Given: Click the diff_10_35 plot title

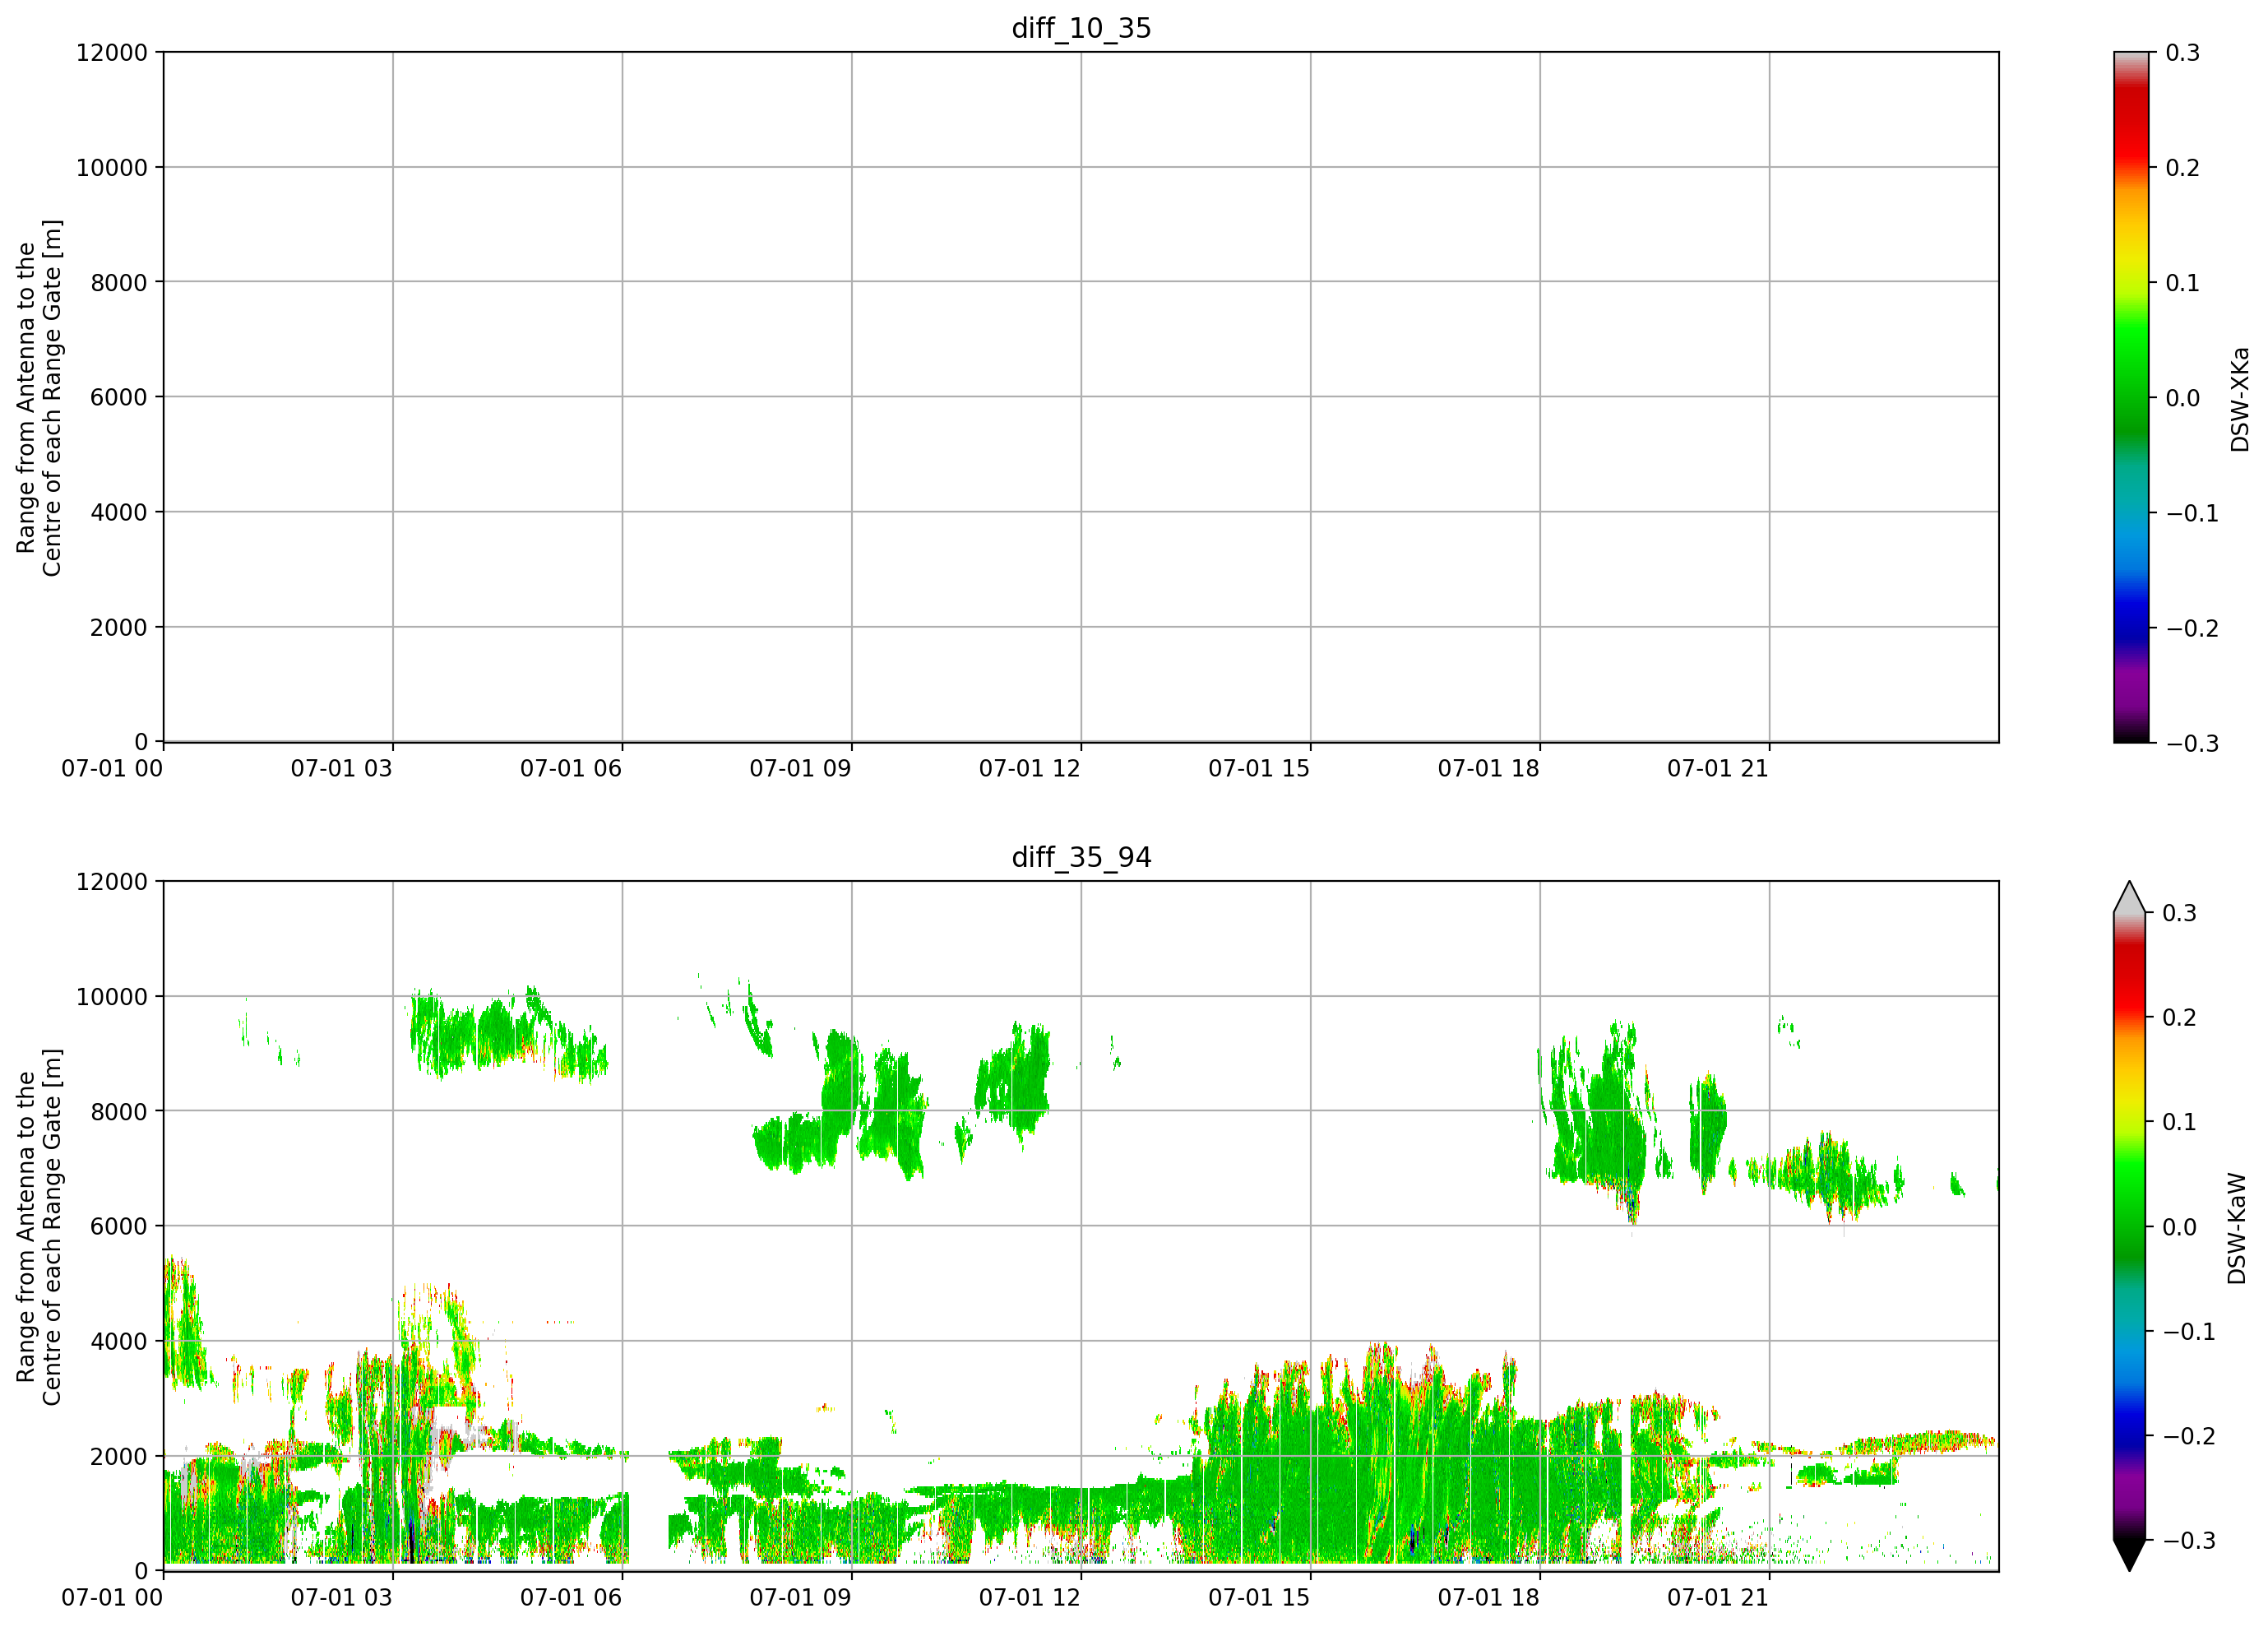Looking at the screenshot, I should click(1081, 28).
